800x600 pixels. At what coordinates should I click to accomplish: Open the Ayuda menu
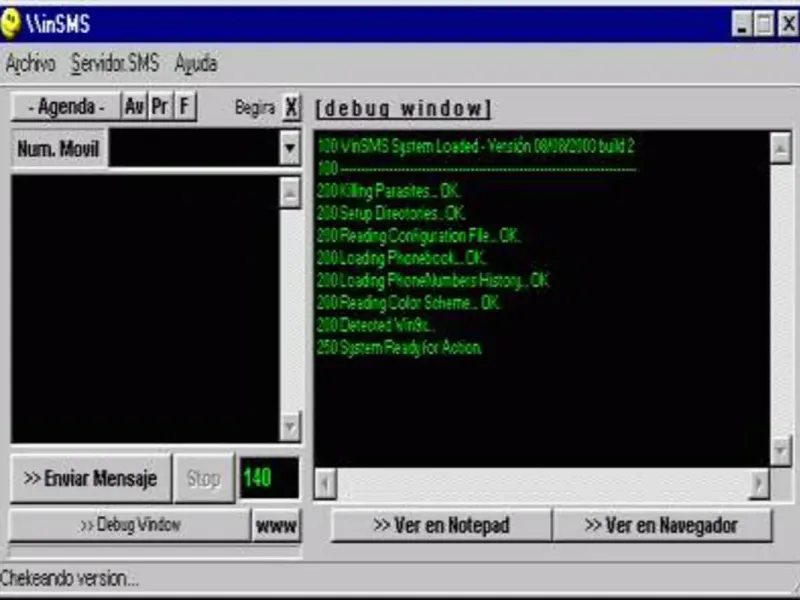coord(195,64)
